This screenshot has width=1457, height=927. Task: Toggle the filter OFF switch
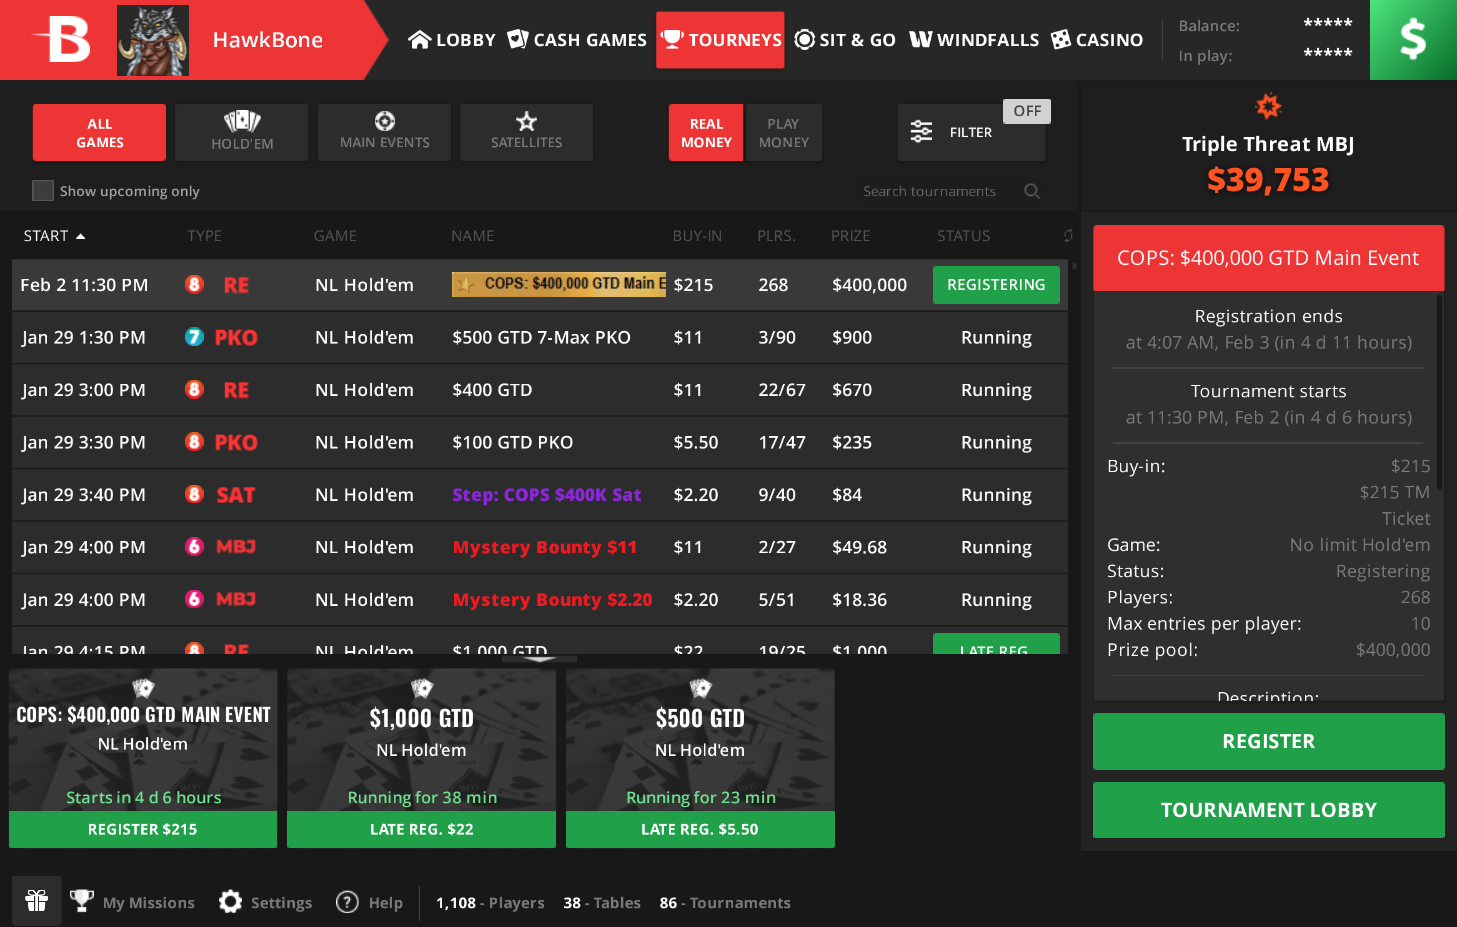click(x=1027, y=111)
